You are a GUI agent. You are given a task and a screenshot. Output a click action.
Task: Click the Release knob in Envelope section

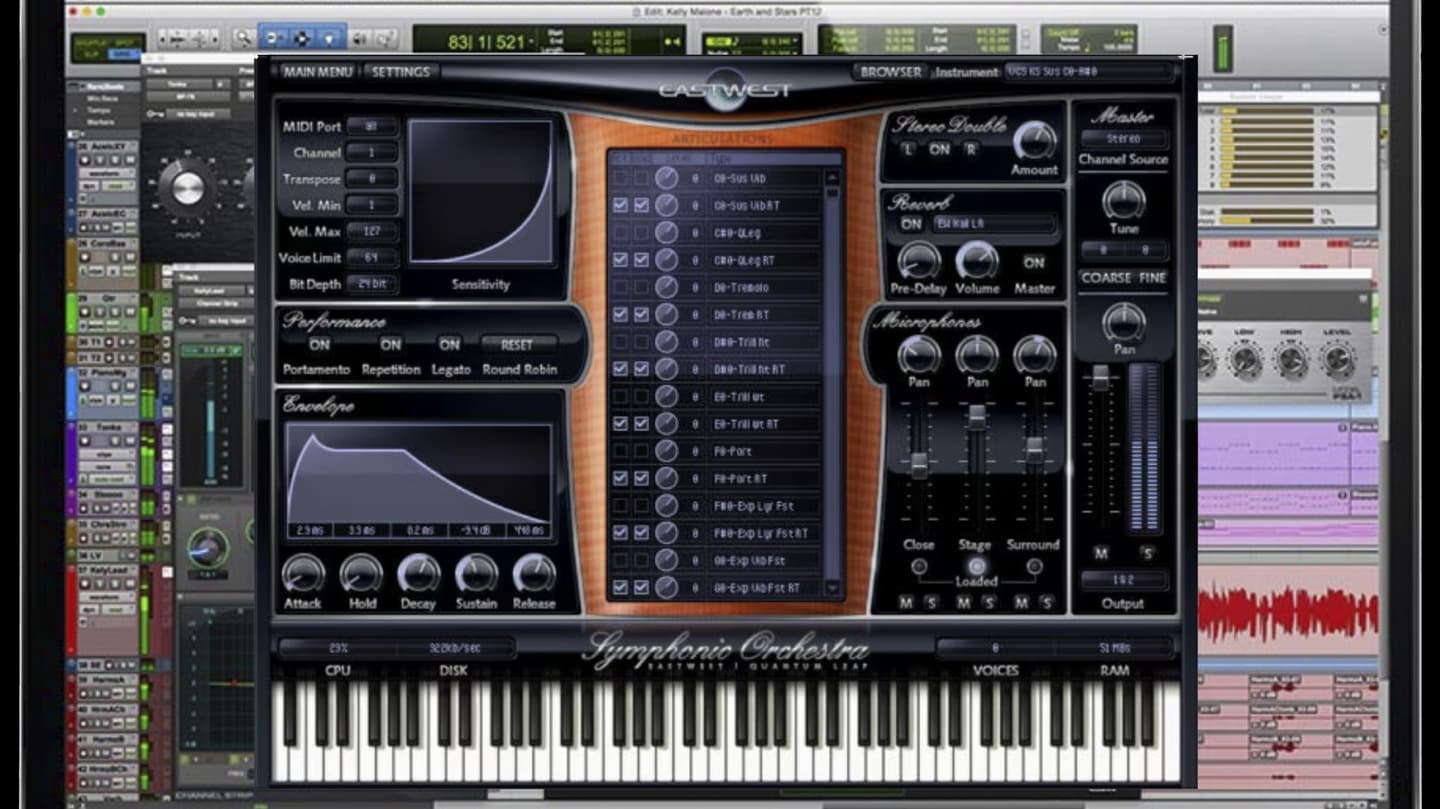(534, 574)
